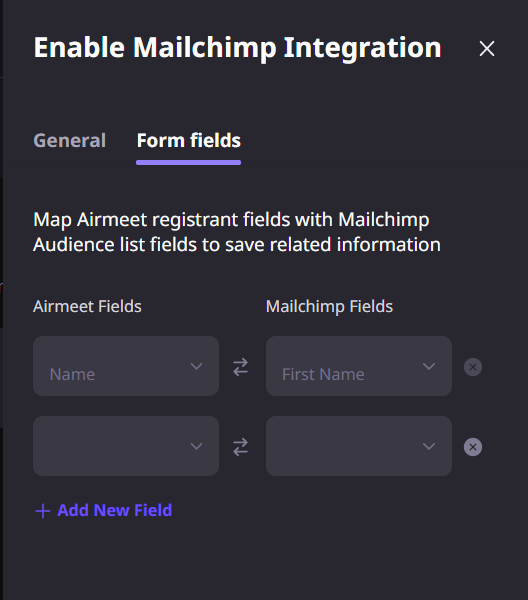The height and width of the screenshot is (600, 528).
Task: Close the Mailchimp Integration dialog
Action: [487, 49]
